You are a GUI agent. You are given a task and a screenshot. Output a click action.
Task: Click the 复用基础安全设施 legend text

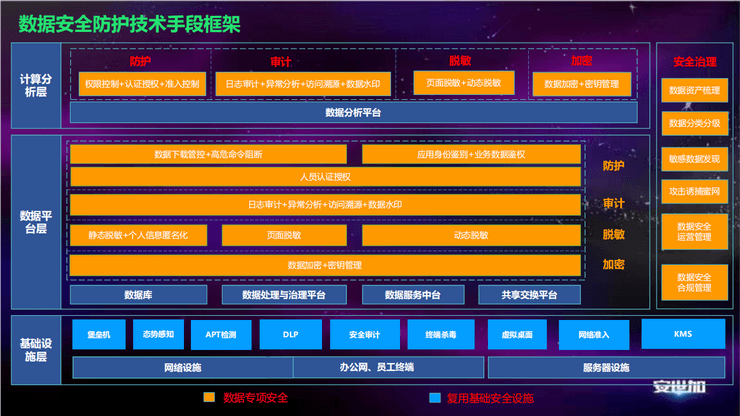(x=490, y=398)
